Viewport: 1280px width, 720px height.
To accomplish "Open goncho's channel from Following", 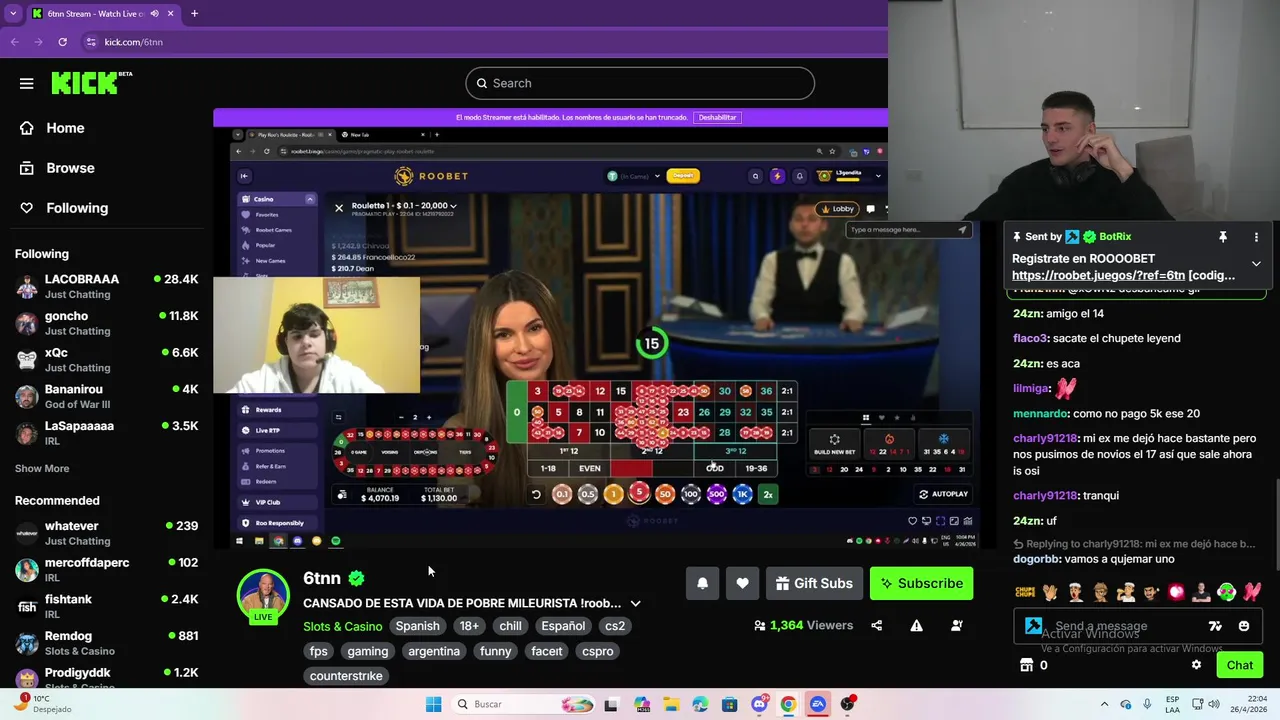I will point(106,323).
